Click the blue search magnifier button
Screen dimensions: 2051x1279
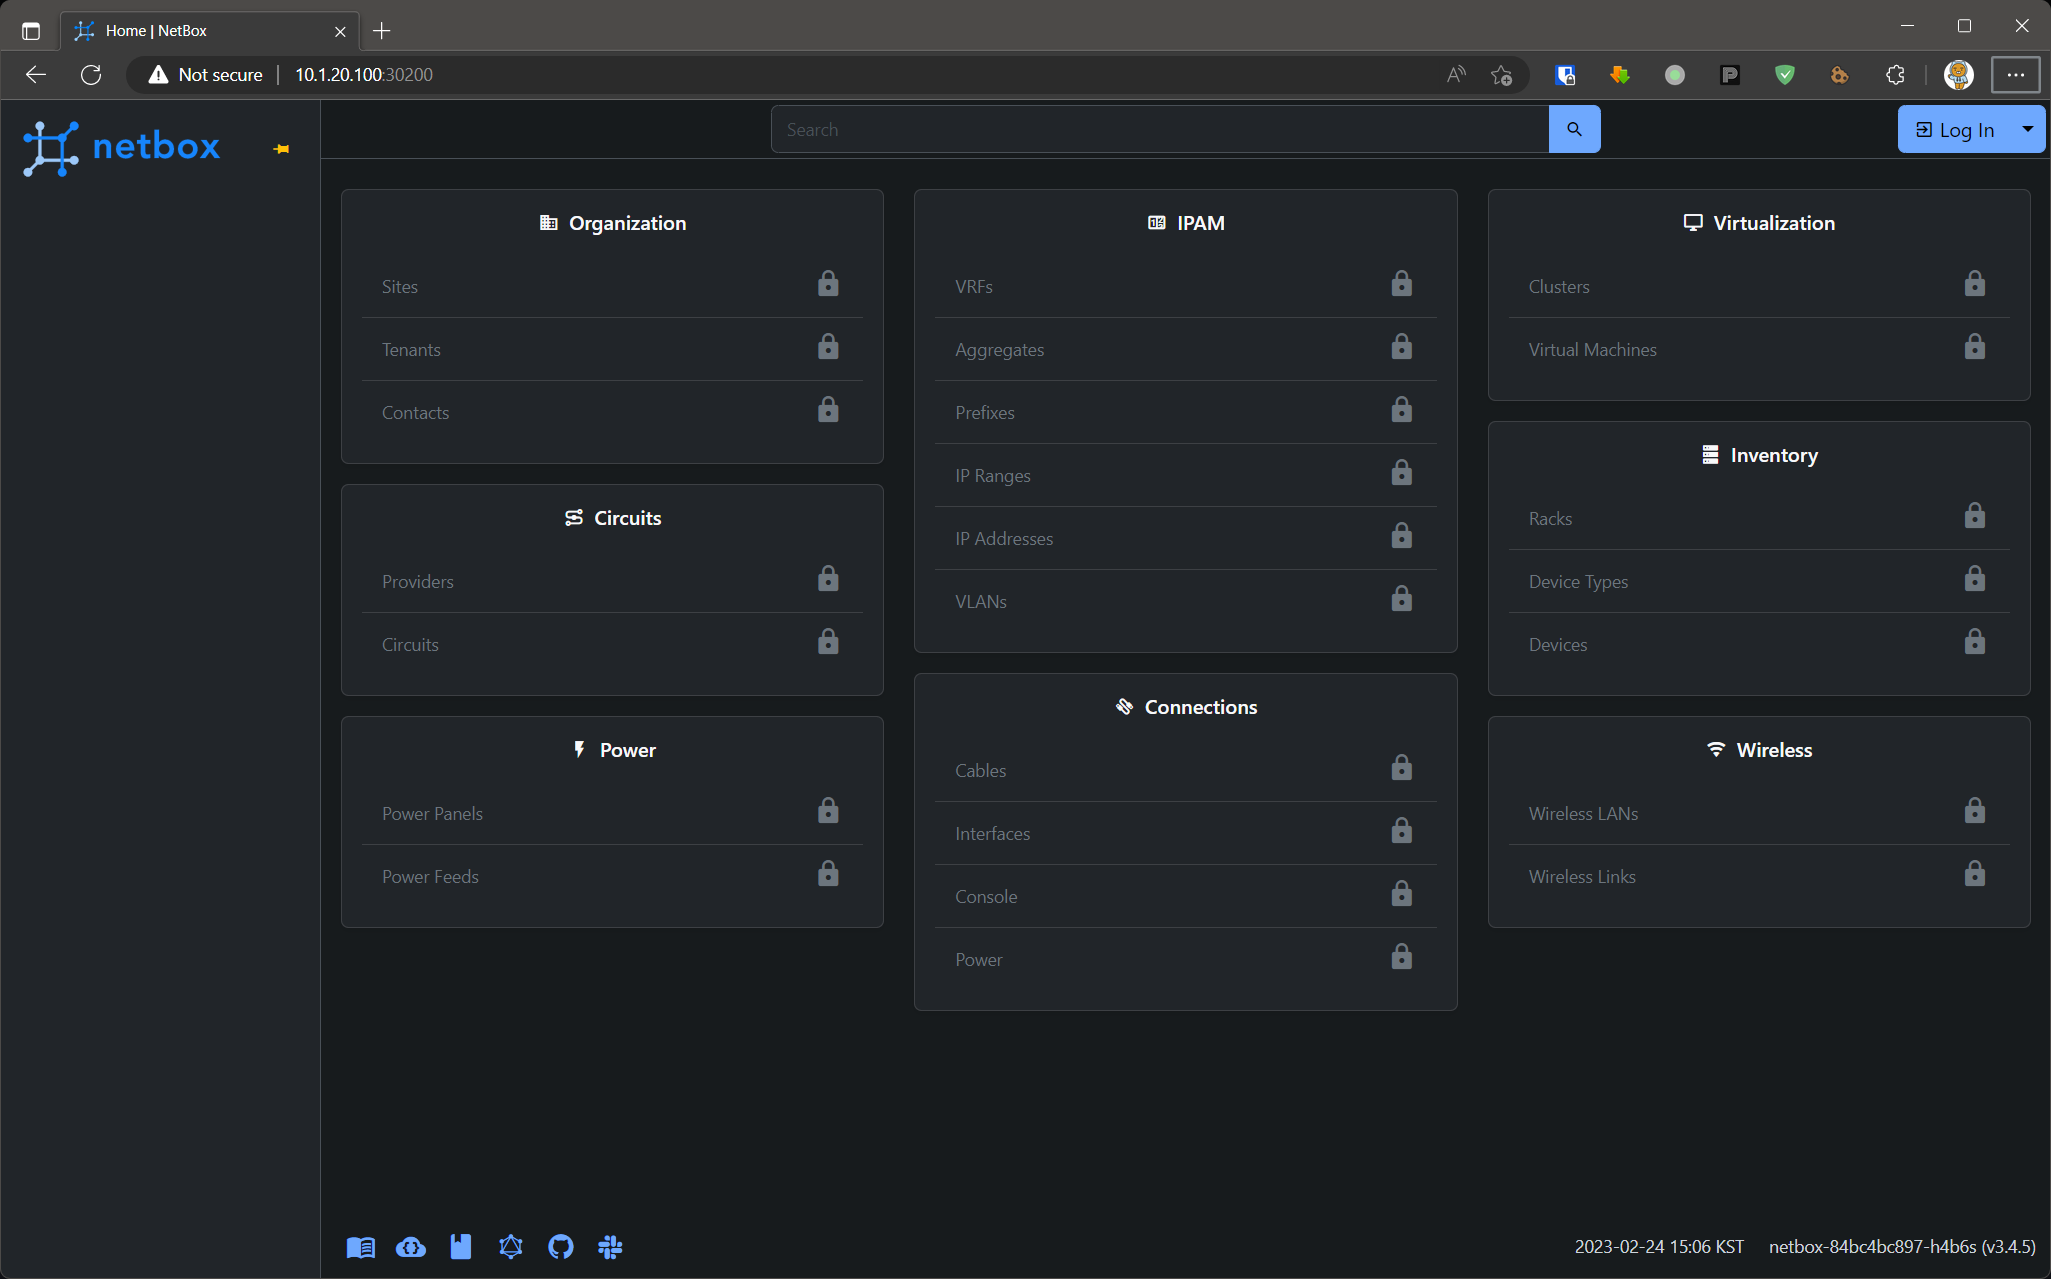coord(1574,129)
